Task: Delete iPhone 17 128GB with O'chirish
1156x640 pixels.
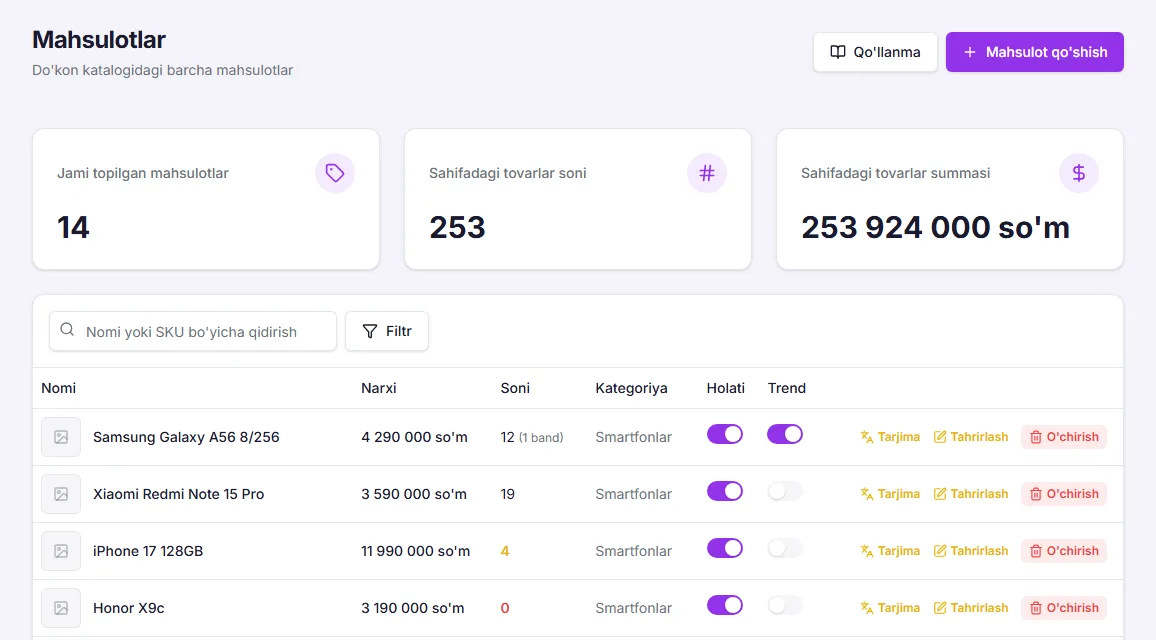Action: pos(1064,551)
